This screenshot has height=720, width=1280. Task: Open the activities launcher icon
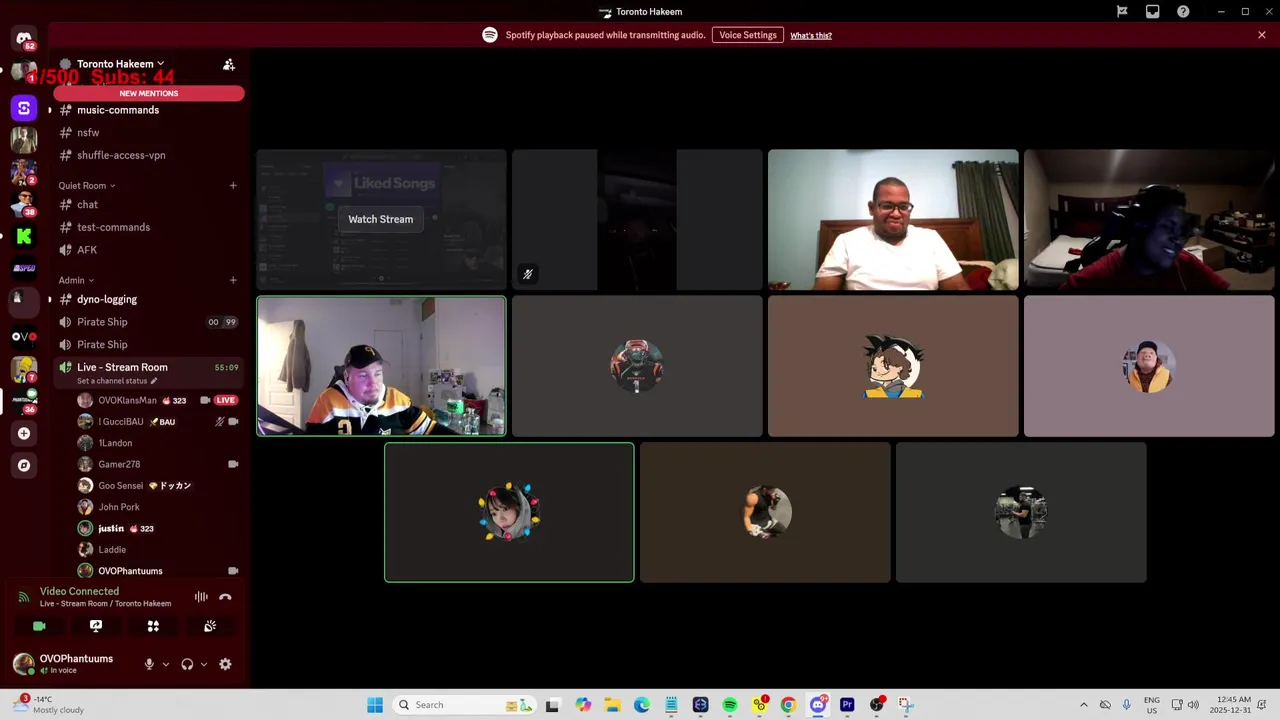153,626
